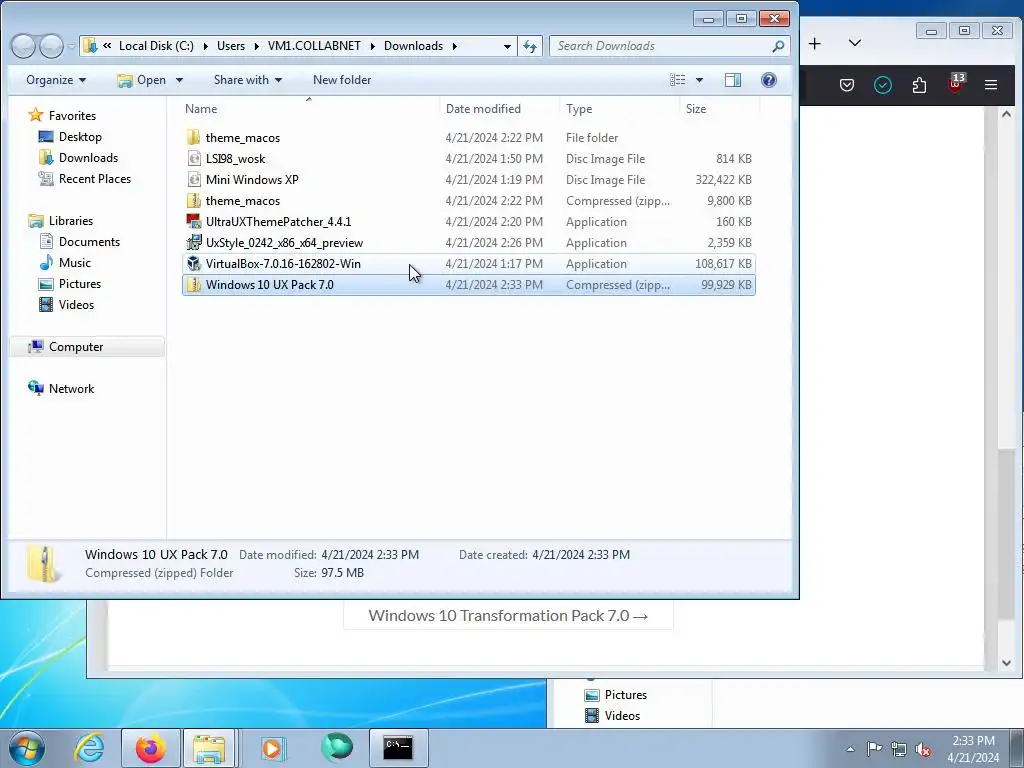Select the Mini Windows XP disc icon
Image resolution: width=1024 pixels, height=768 pixels.
coord(193,179)
